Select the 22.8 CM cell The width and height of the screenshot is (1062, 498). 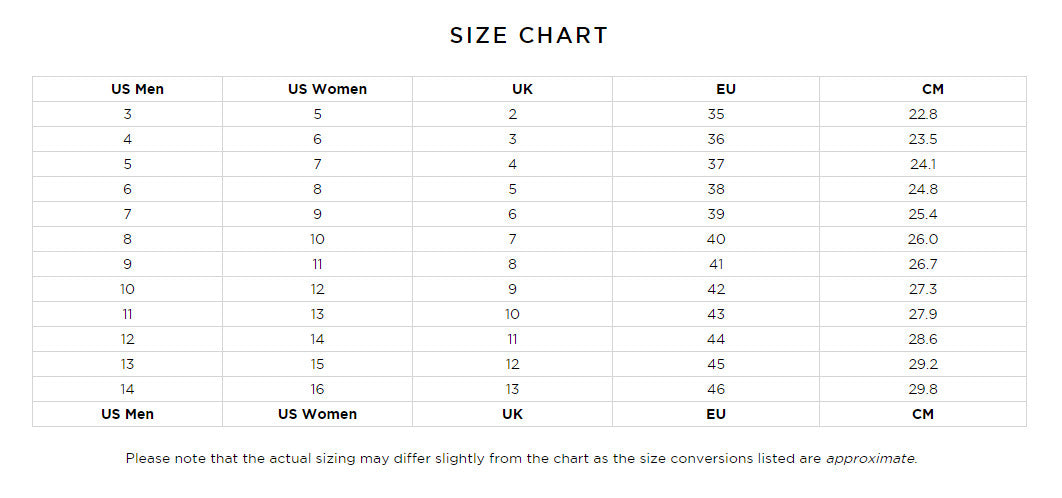click(x=923, y=114)
